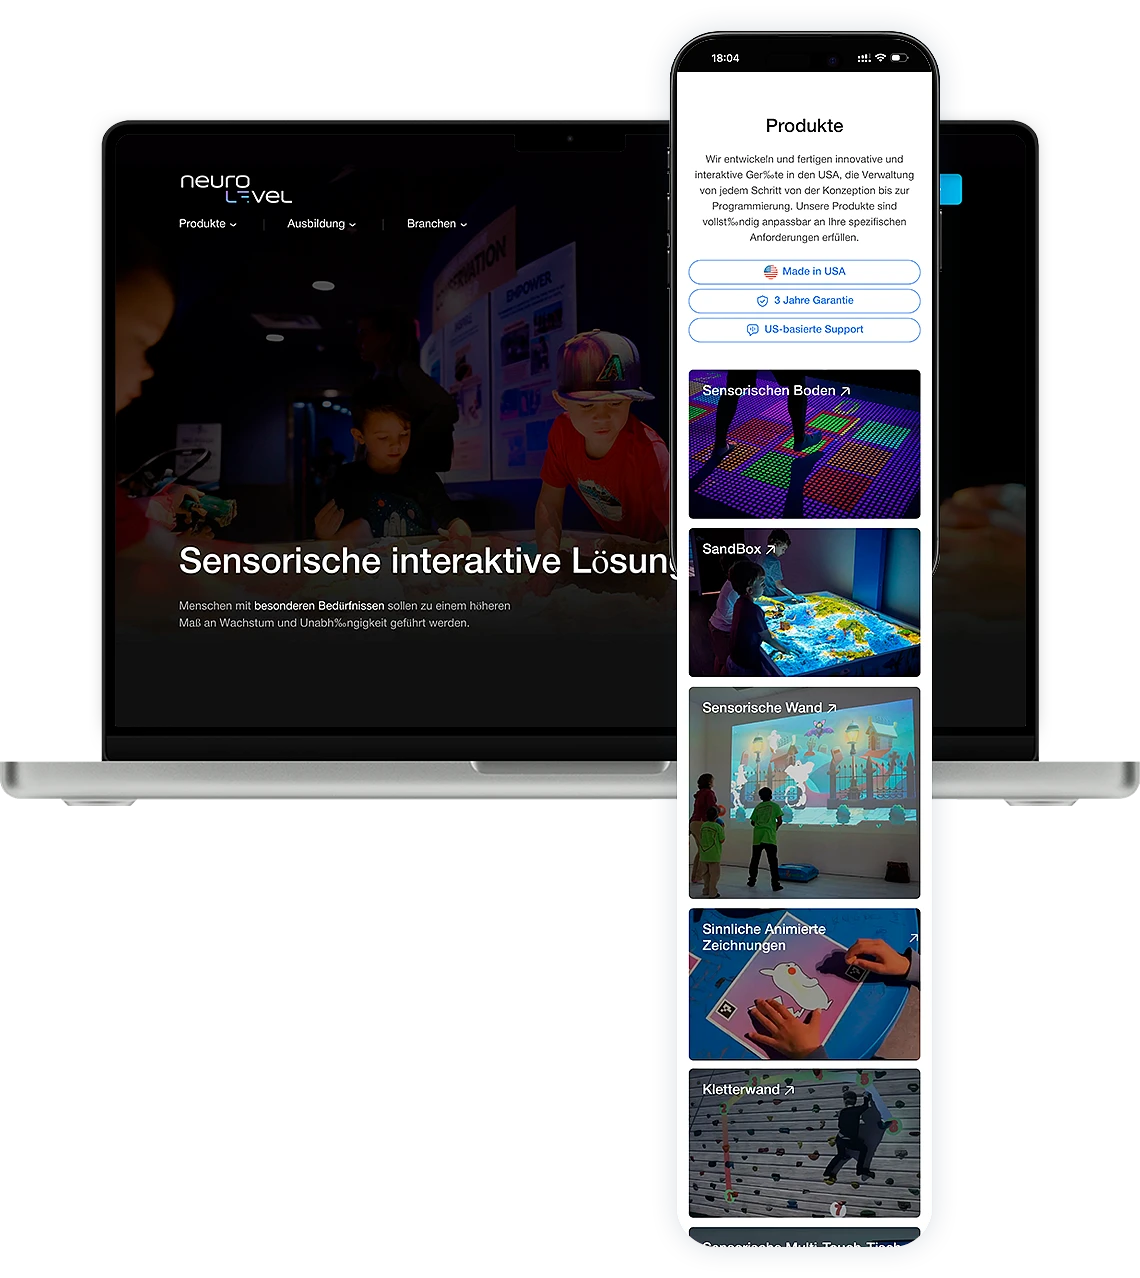Open the SandBox product card
Viewport: 1140px width, 1278px height.
(x=804, y=603)
